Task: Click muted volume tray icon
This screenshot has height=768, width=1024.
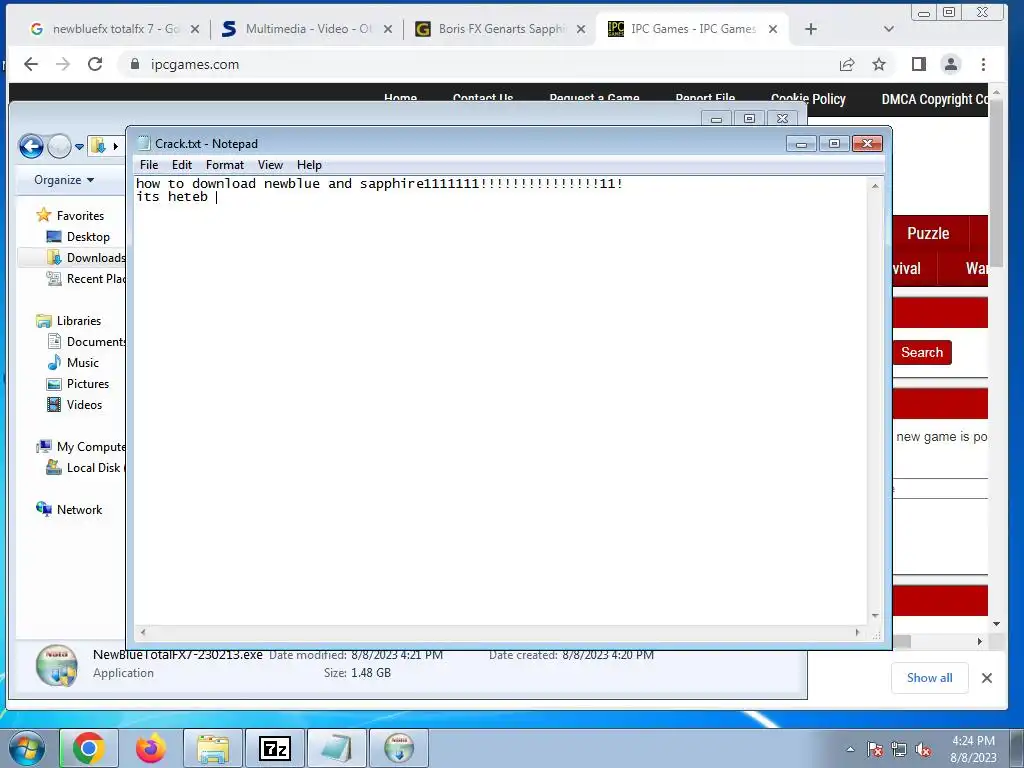Action: coord(923,750)
